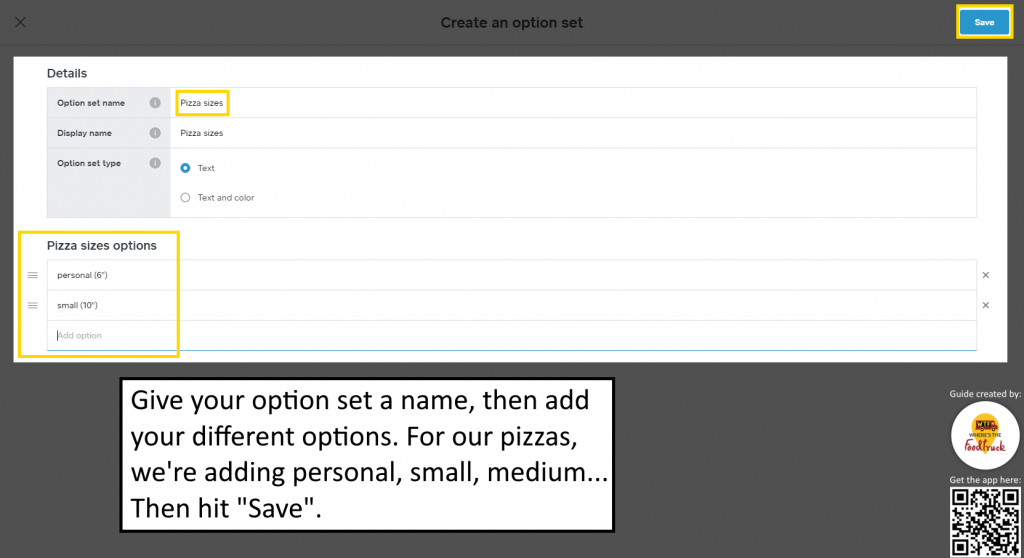
Task: Click the reorder handle next to small (10")
Action: 33,305
